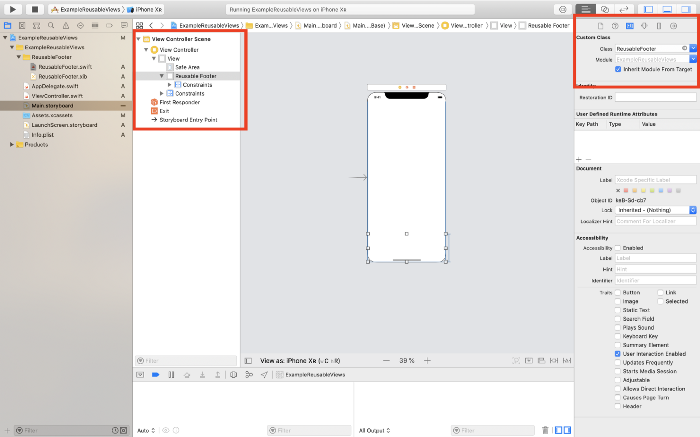This screenshot has height=437, width=700.
Task: Open the Issue navigator warning icon
Action: [66, 25]
